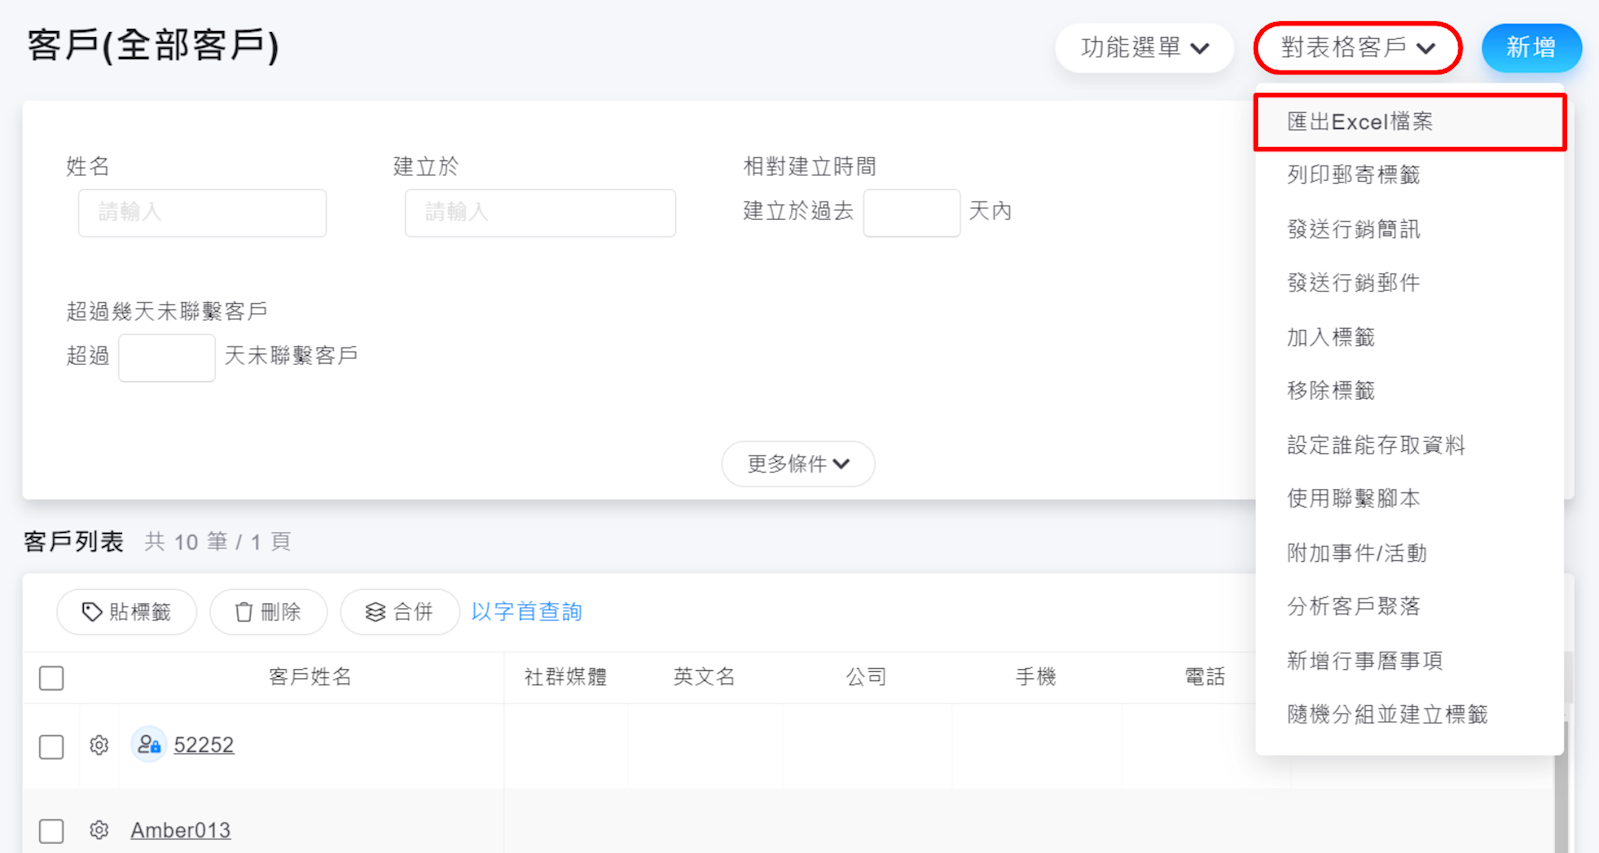This screenshot has width=1599, height=853.
Task: Select 發送行銷簡訊 menu item
Action: (1353, 229)
